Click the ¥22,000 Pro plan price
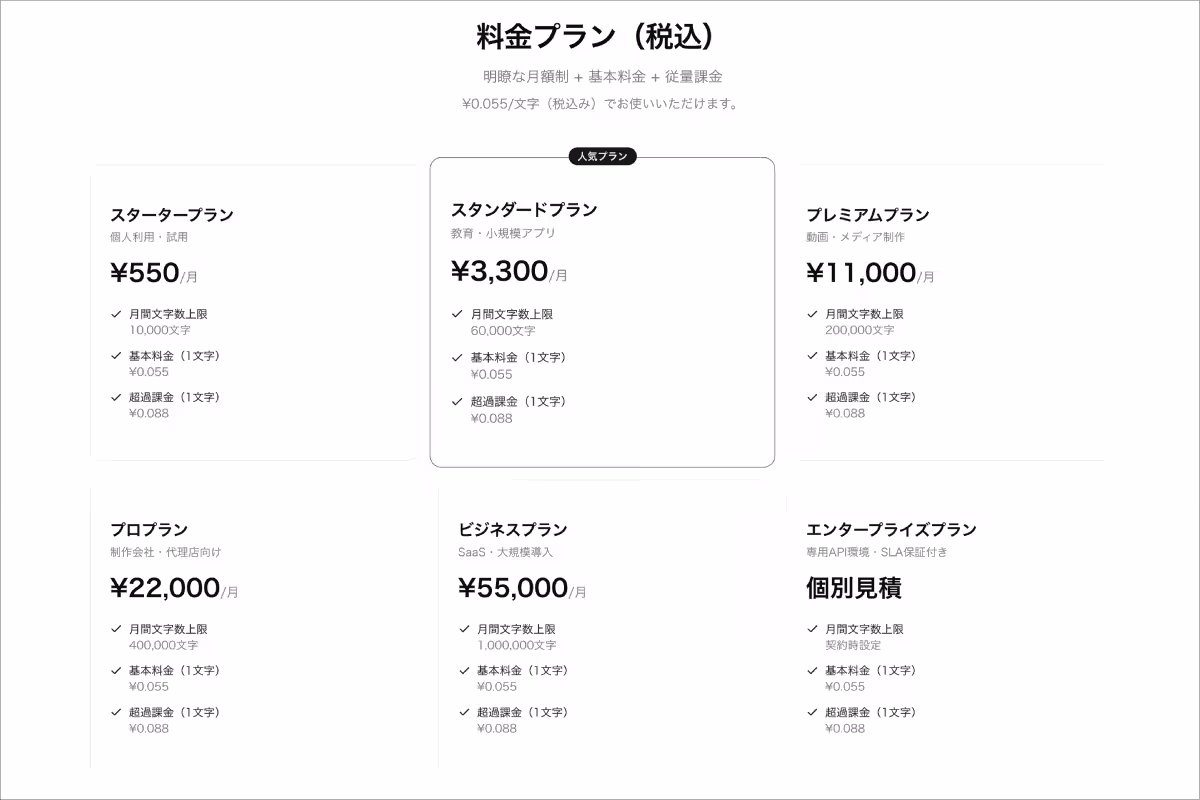This screenshot has width=1200, height=800. pyautogui.click(x=165, y=588)
